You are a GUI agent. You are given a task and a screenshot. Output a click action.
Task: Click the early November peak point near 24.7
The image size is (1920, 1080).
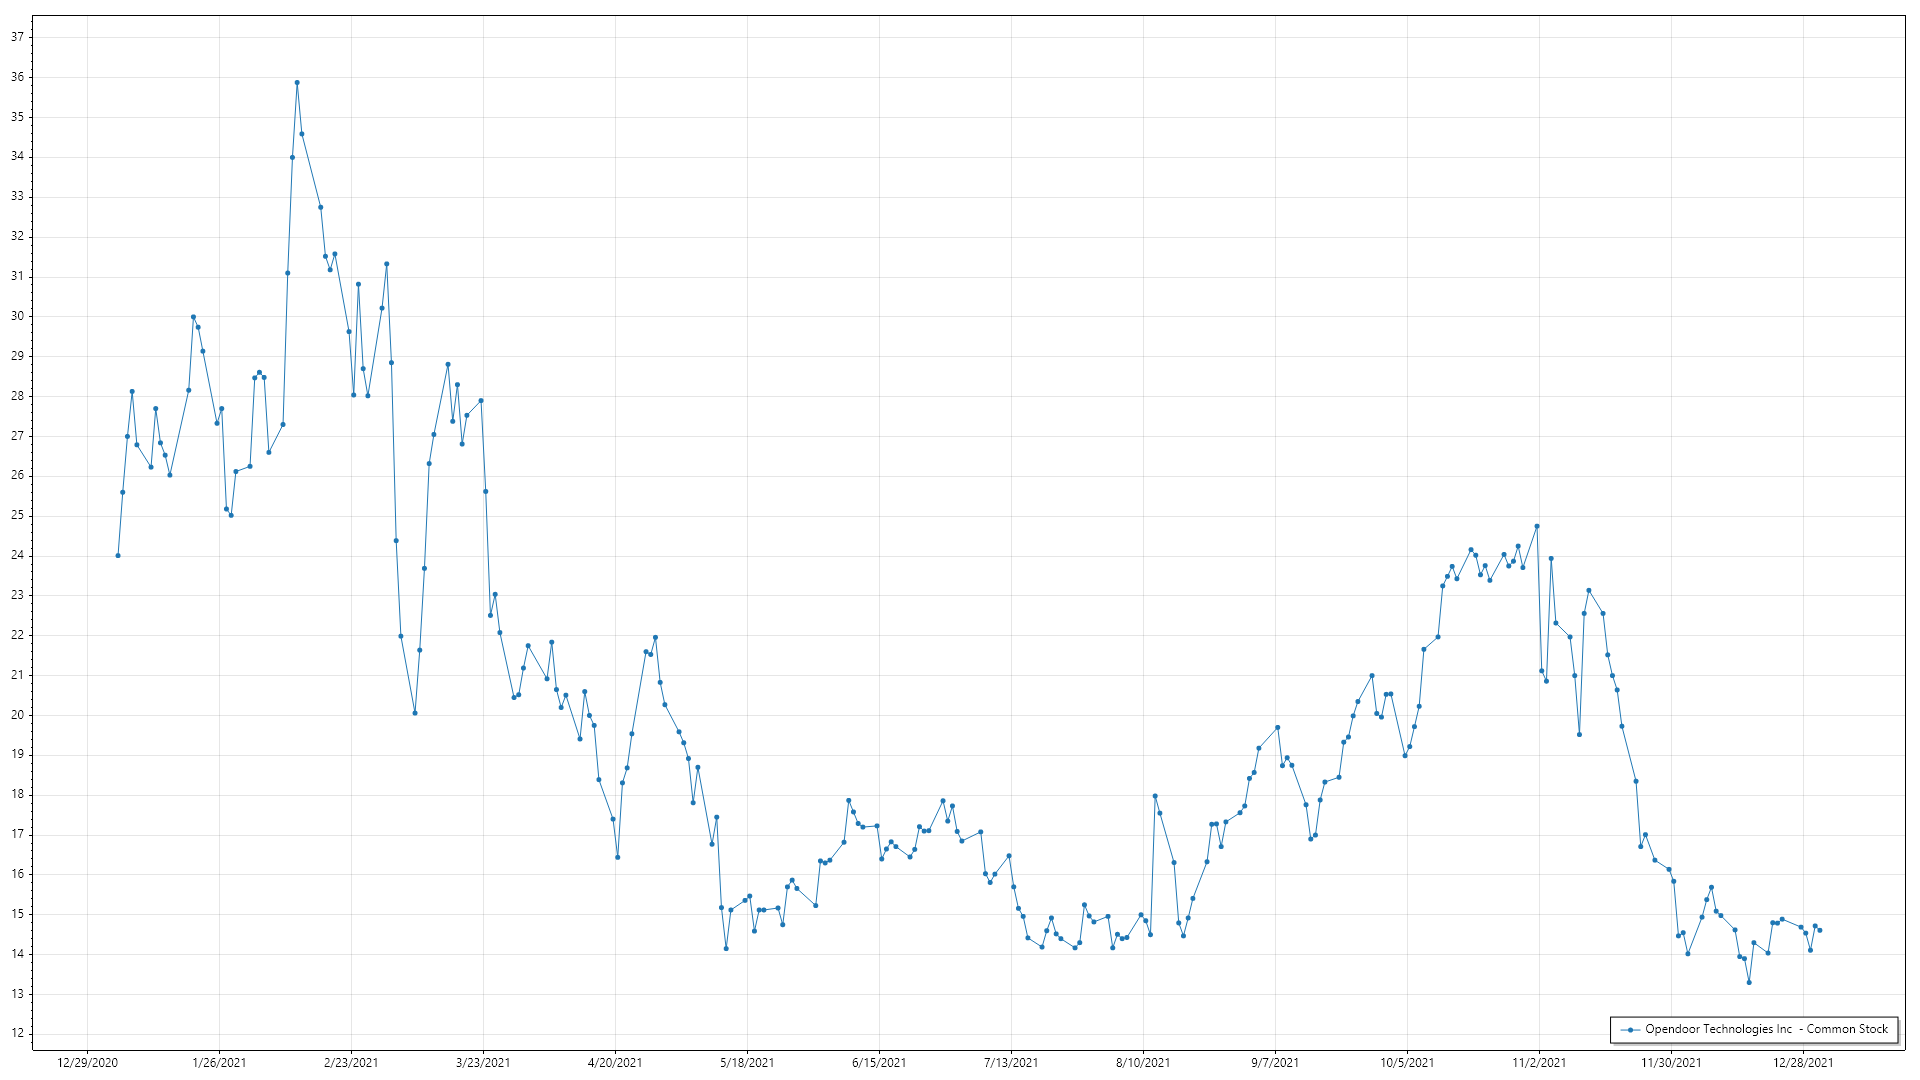(1537, 526)
